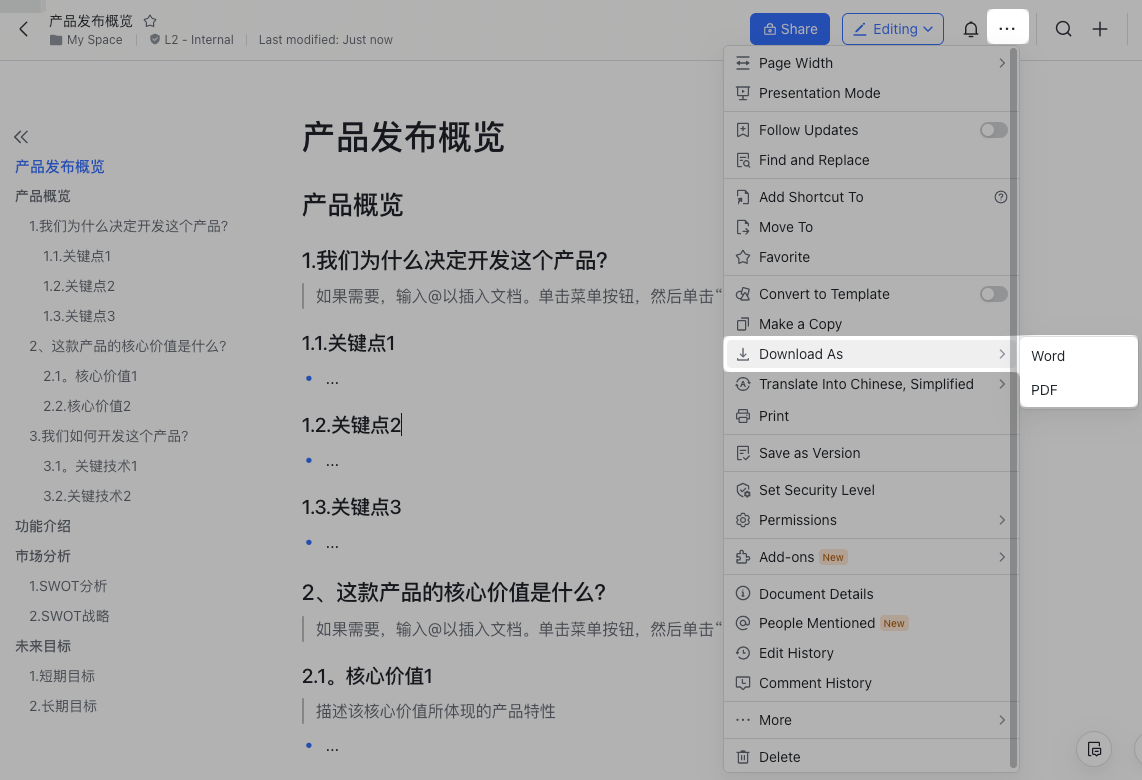
Task: Expand the Translate Into Chinese submenu
Action: [868, 384]
